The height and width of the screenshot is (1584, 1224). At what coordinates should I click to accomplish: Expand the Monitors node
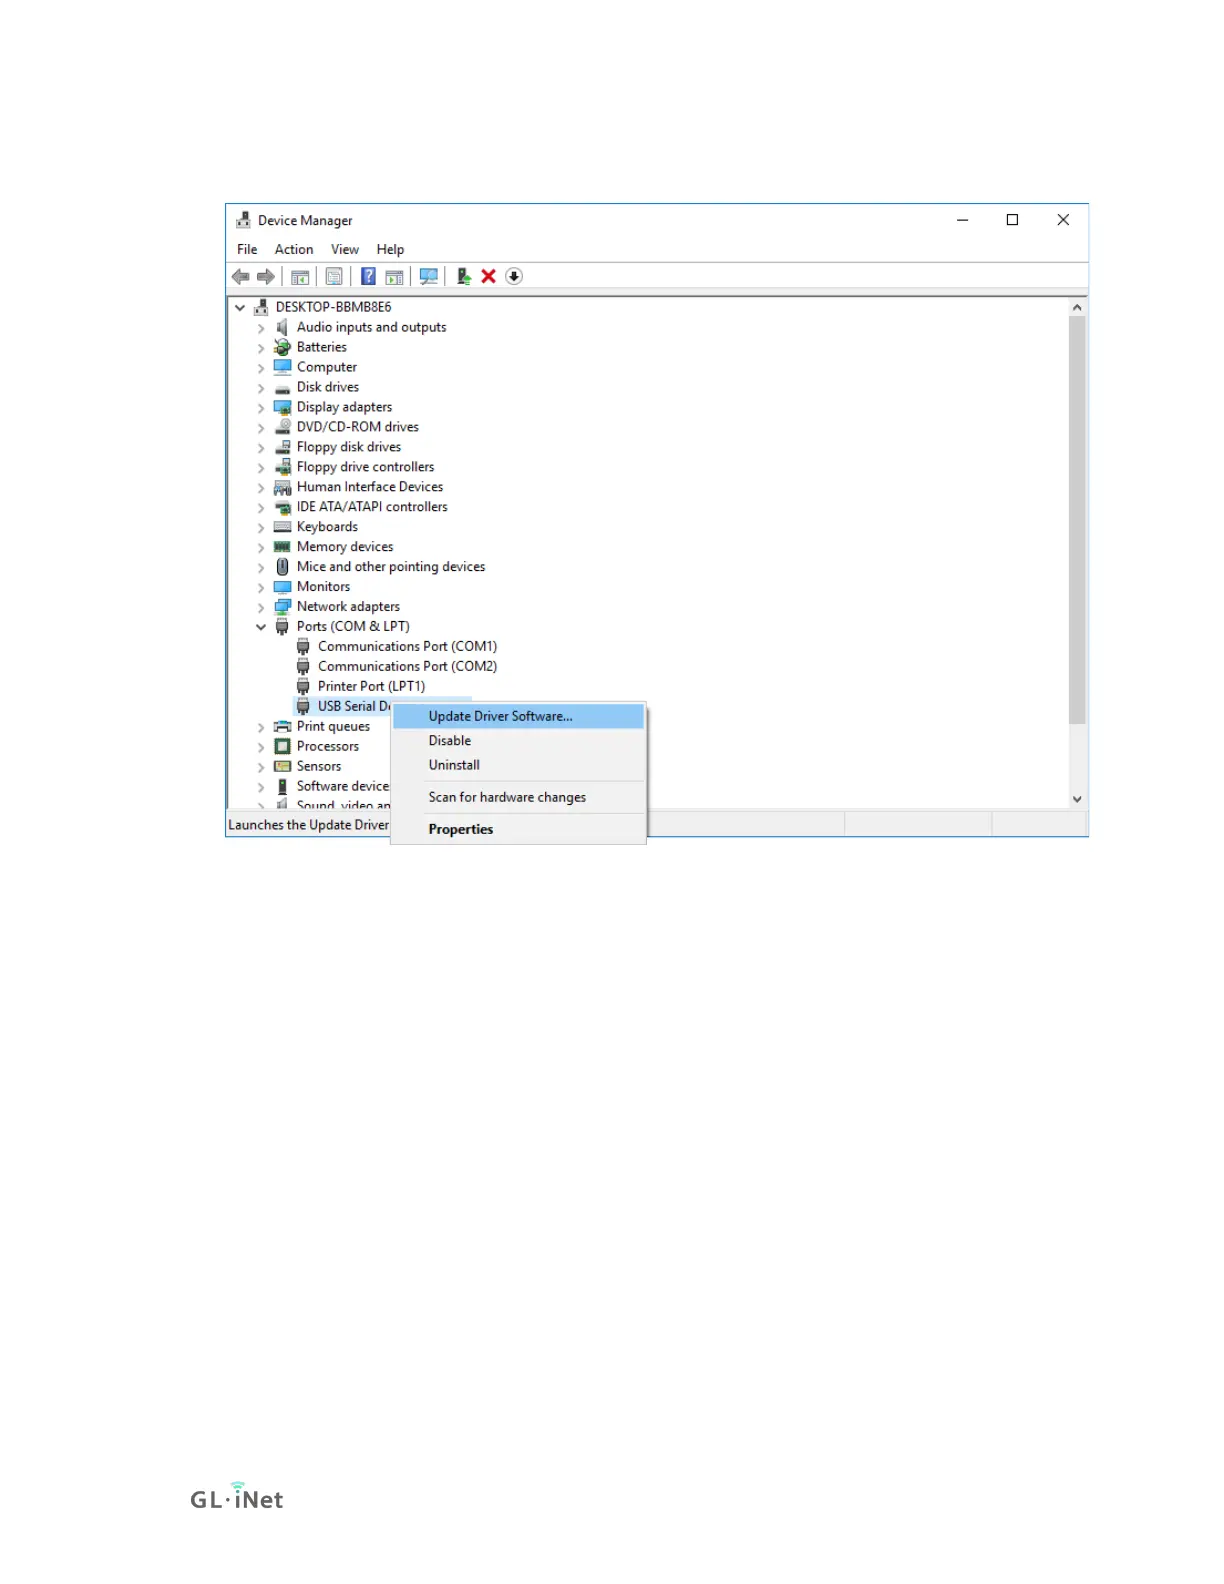[261, 588]
